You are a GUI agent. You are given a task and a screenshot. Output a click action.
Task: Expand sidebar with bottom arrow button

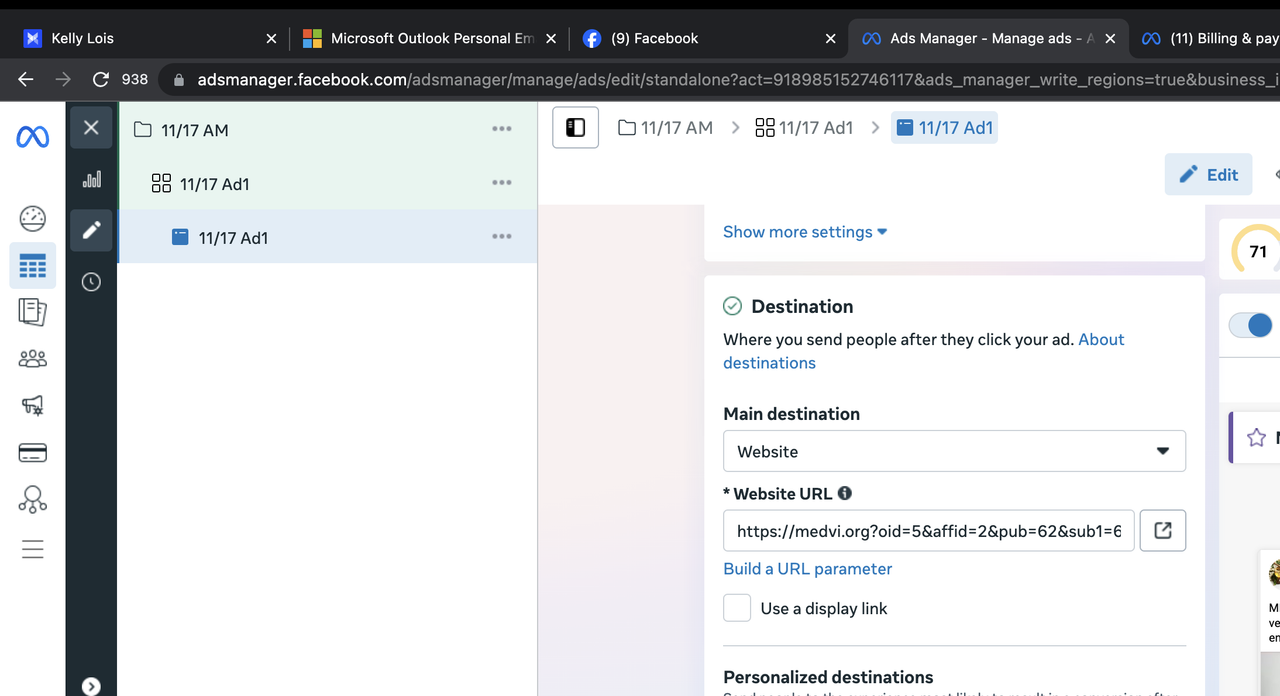point(91,686)
